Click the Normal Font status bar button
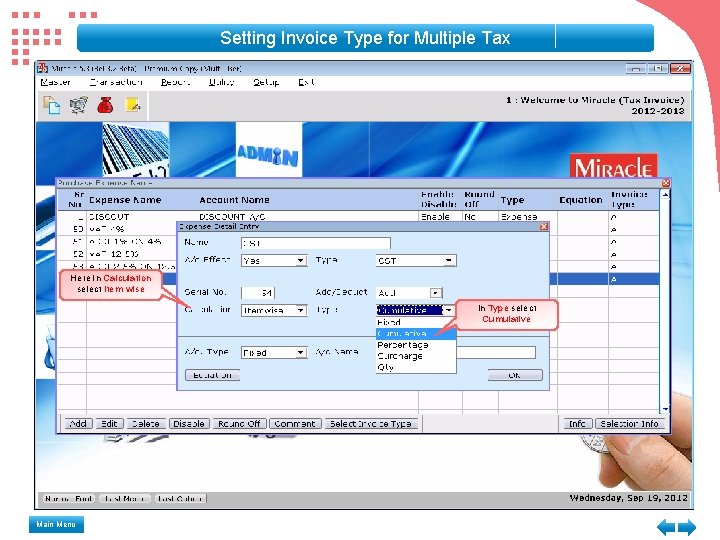Image resolution: width=720 pixels, height=540 pixels. 69,499
